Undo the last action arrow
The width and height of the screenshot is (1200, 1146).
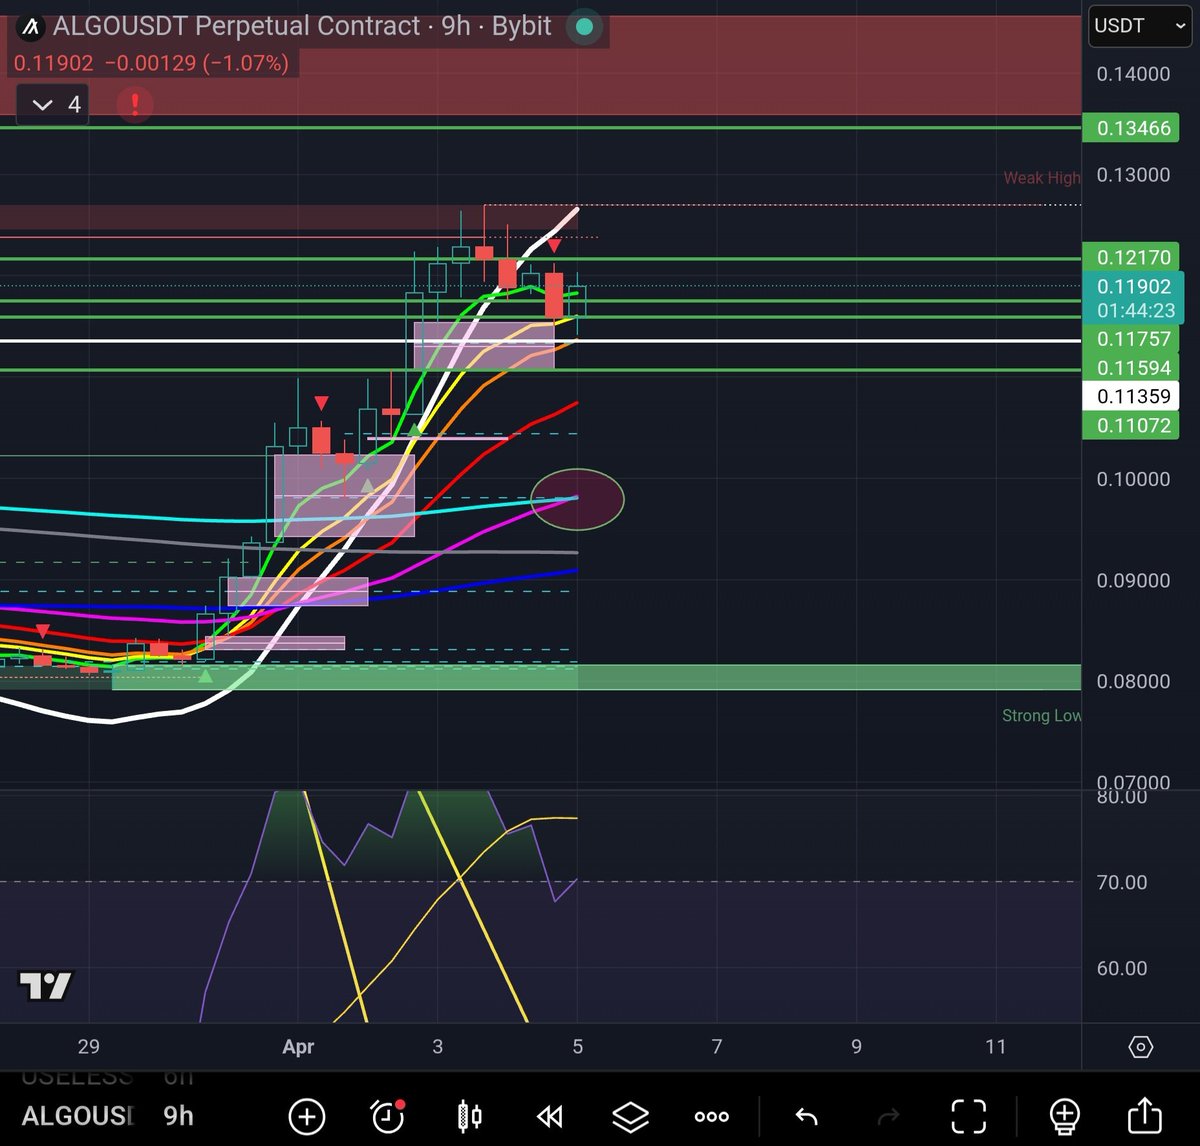806,1116
